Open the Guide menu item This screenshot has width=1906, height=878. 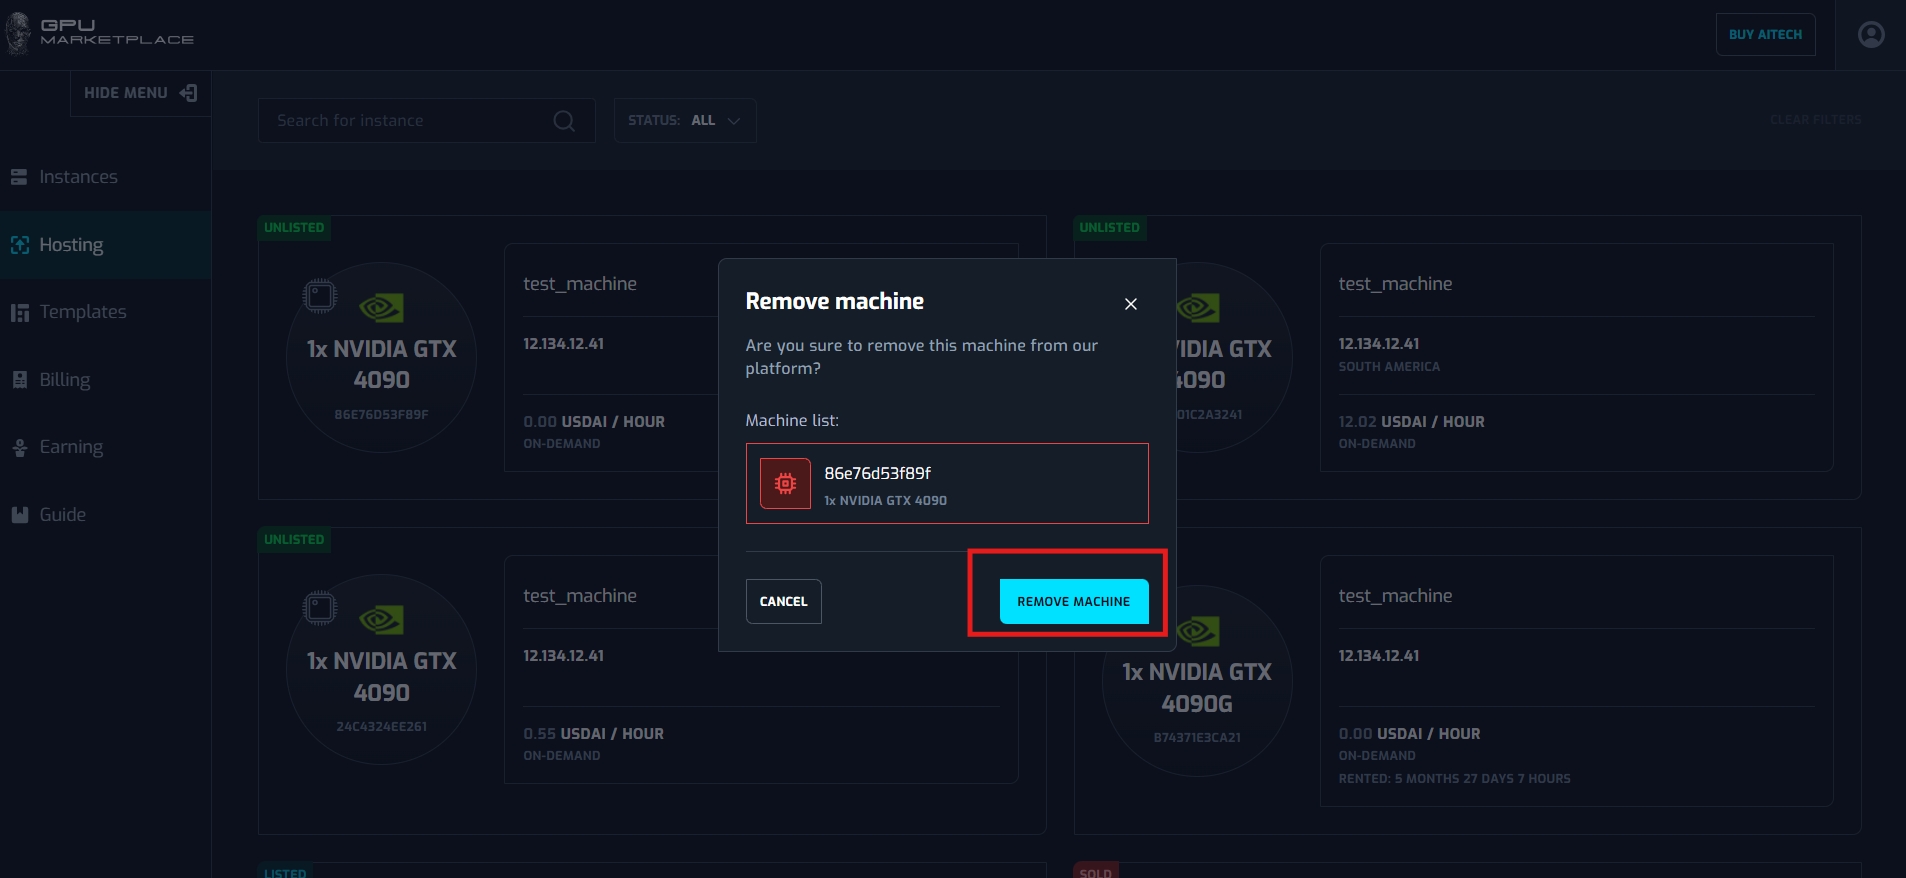62,515
